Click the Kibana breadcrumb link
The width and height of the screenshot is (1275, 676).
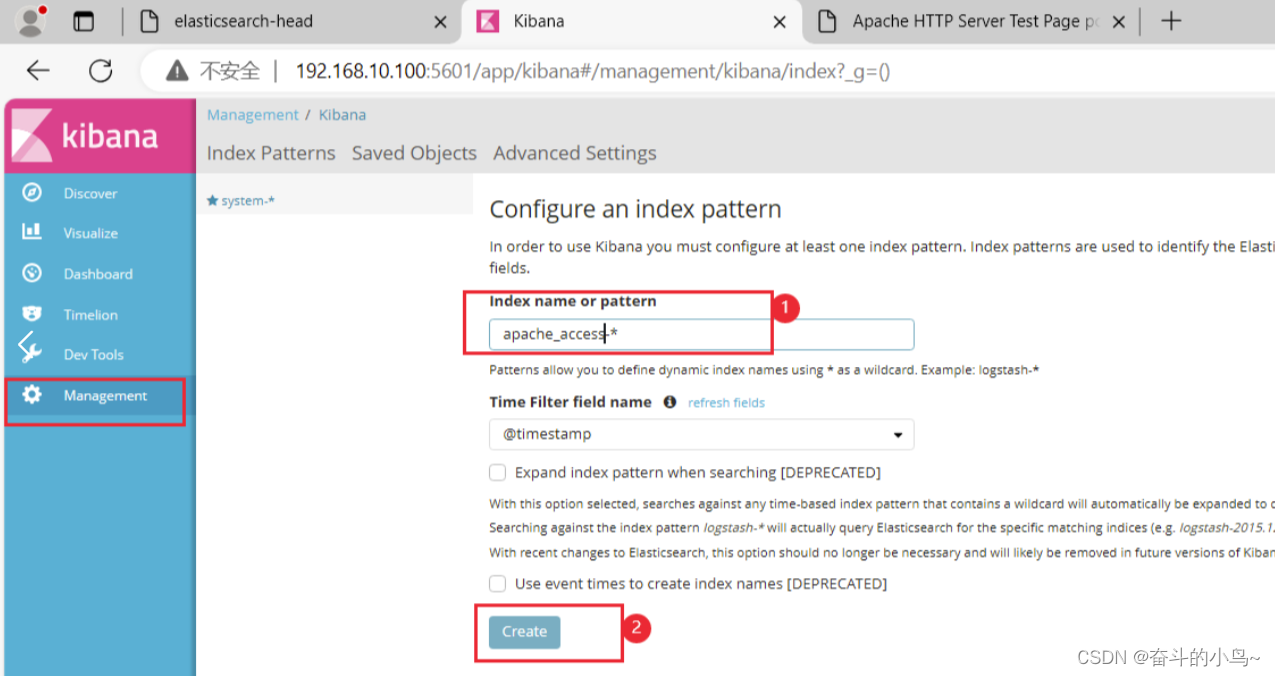click(342, 115)
